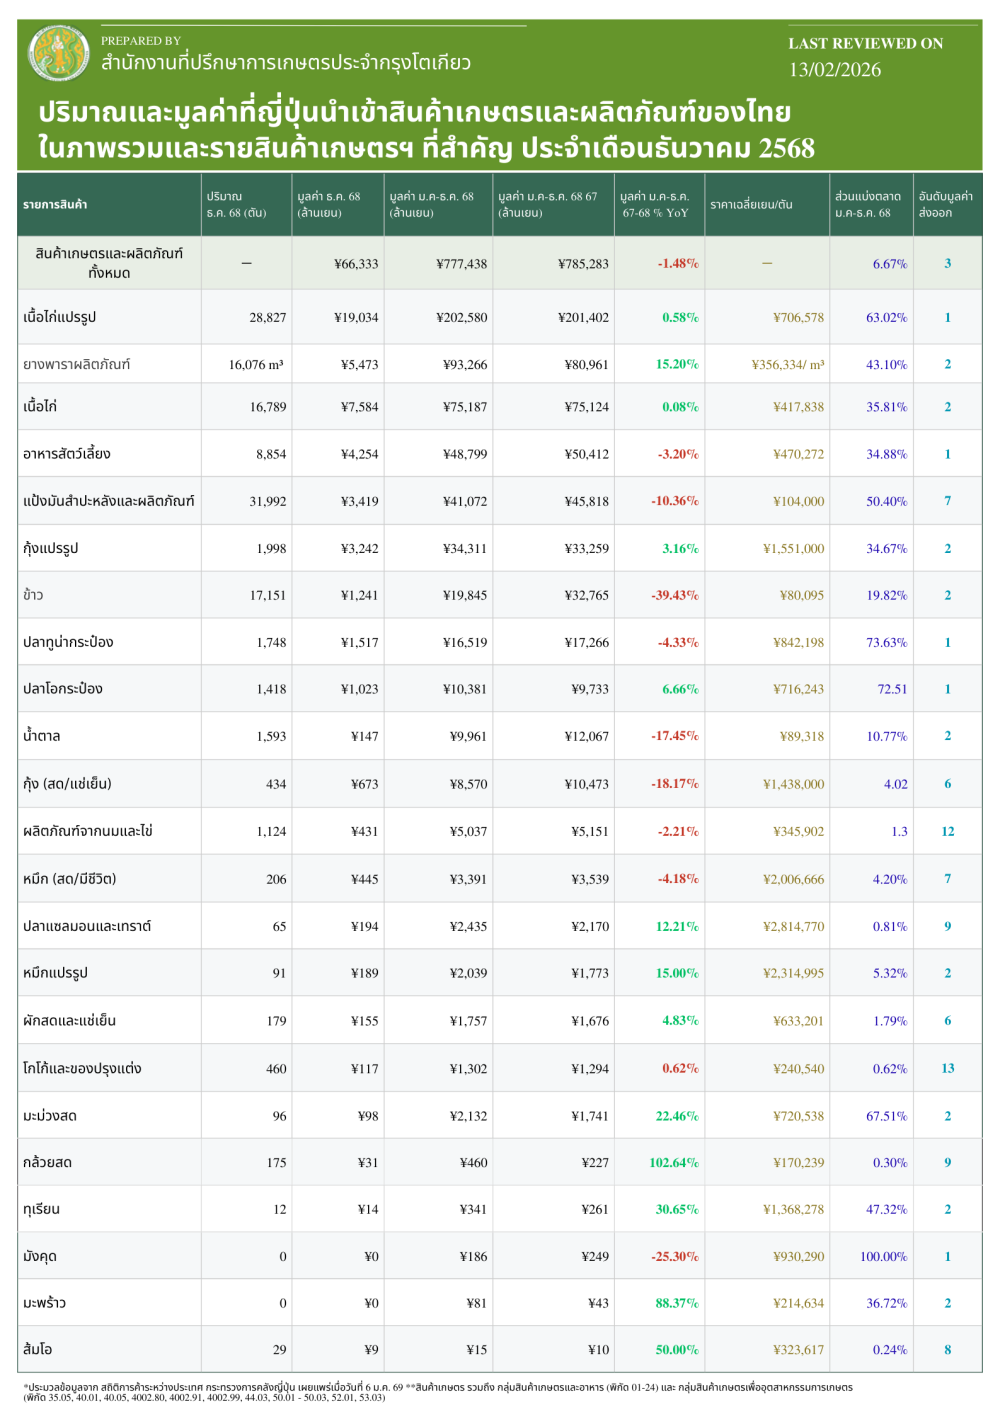Select the รายการสินค้า column header

click(56, 205)
